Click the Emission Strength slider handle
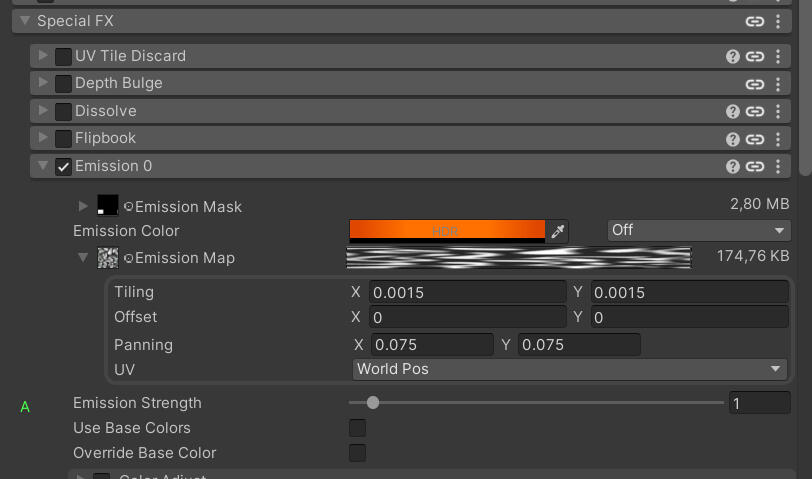Screen dimensions: 812x479 click(373, 403)
